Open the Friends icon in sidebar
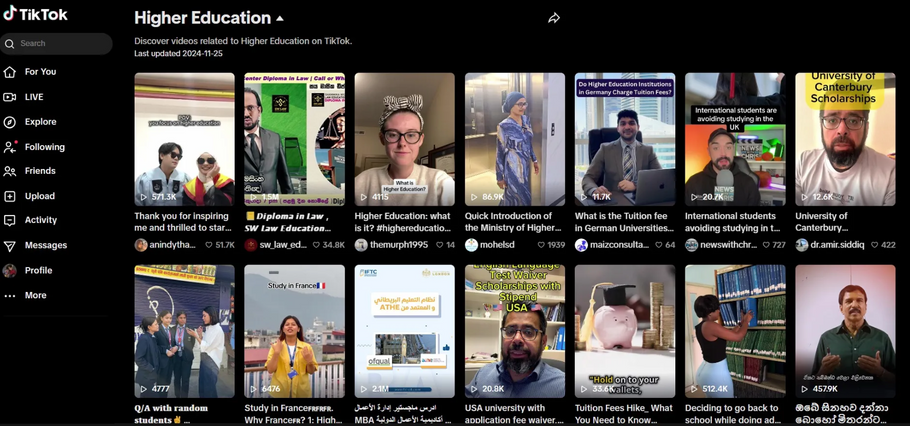Viewport: 910px width, 426px height. coord(9,171)
